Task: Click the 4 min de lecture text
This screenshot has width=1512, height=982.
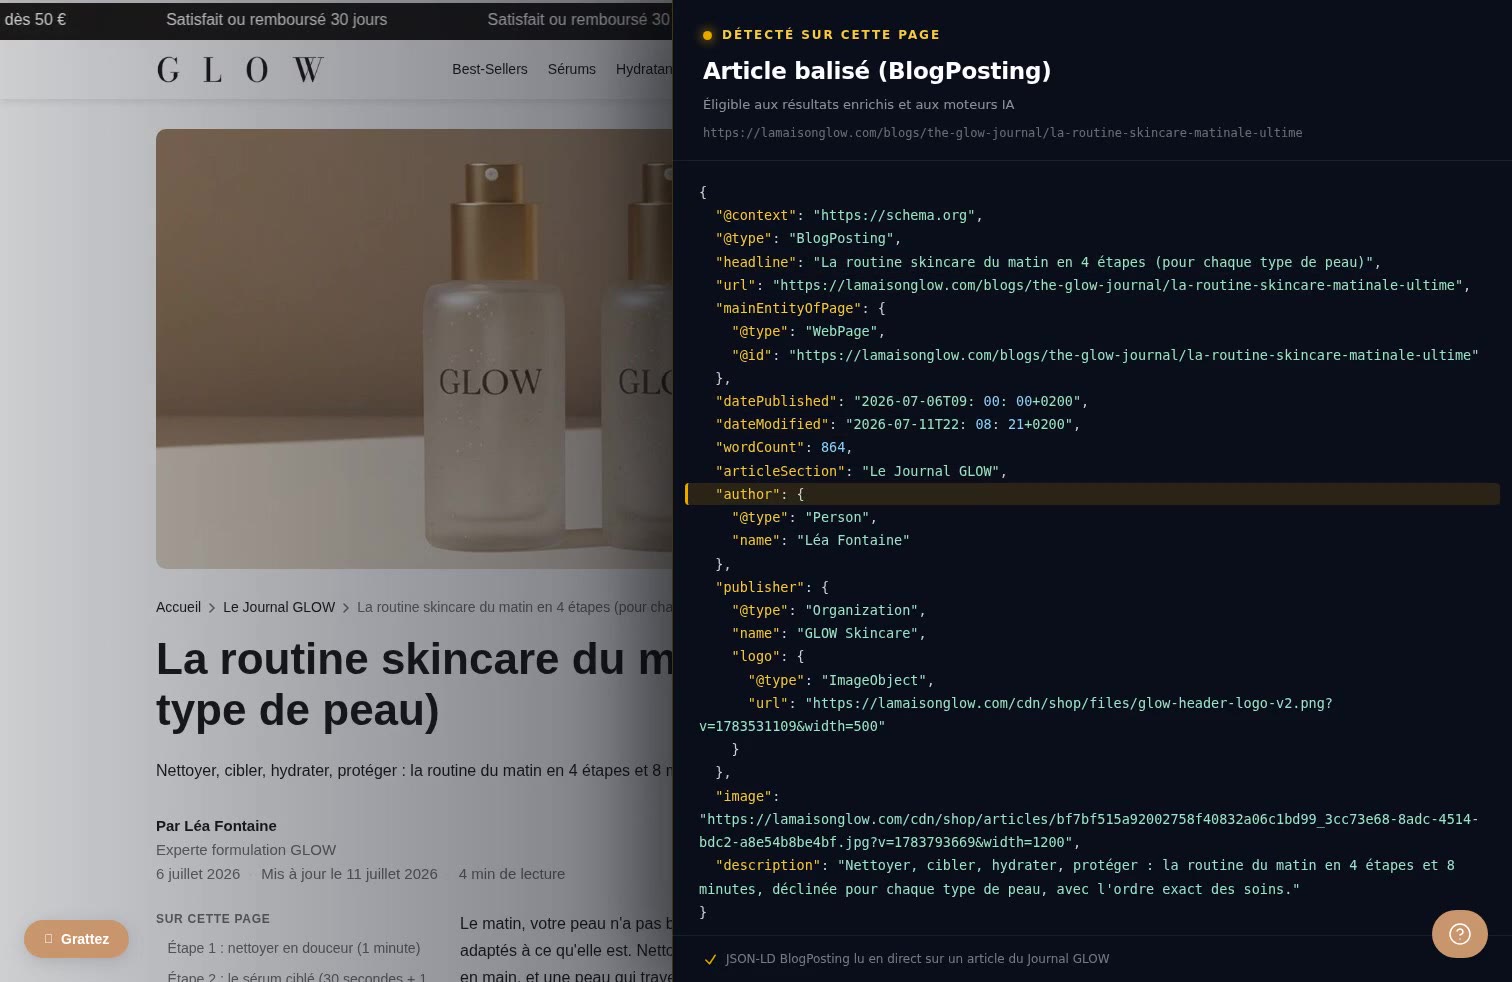Action: (x=512, y=874)
